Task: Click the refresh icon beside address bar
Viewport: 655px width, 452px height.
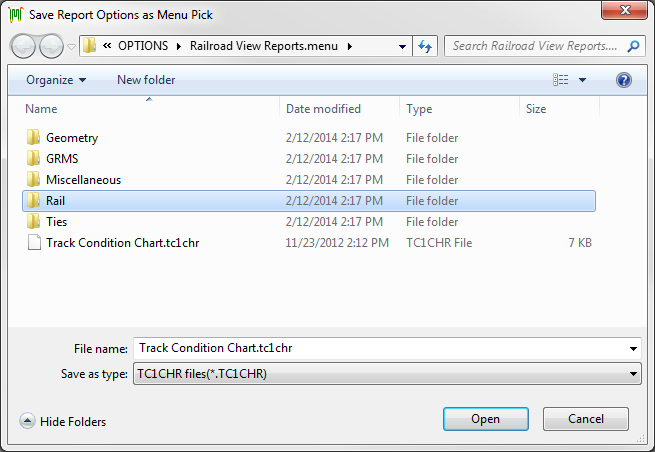Action: pyautogui.click(x=426, y=46)
